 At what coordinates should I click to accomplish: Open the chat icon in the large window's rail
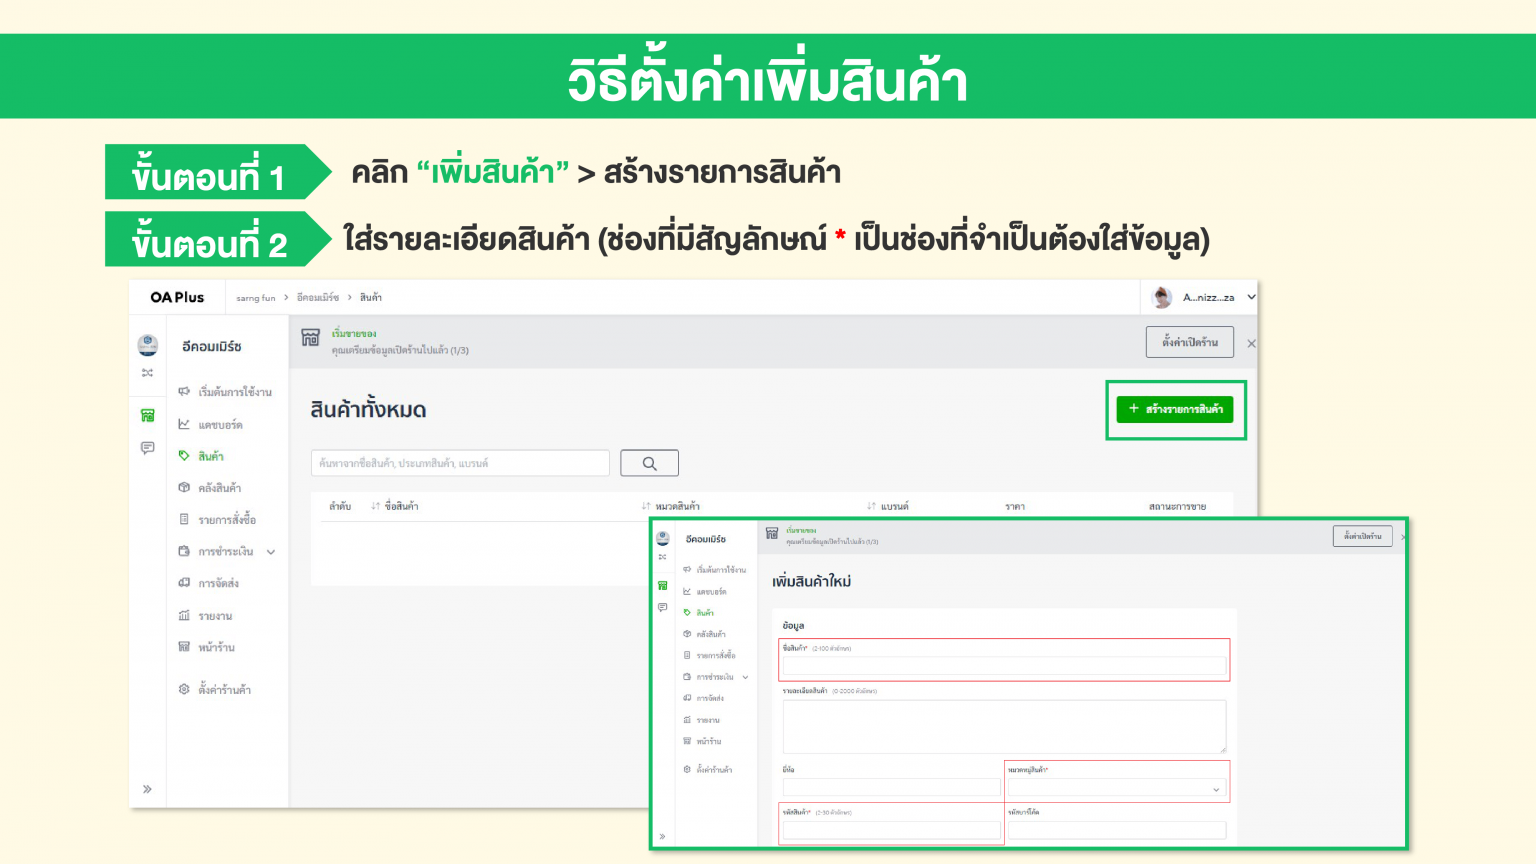pyautogui.click(x=148, y=448)
